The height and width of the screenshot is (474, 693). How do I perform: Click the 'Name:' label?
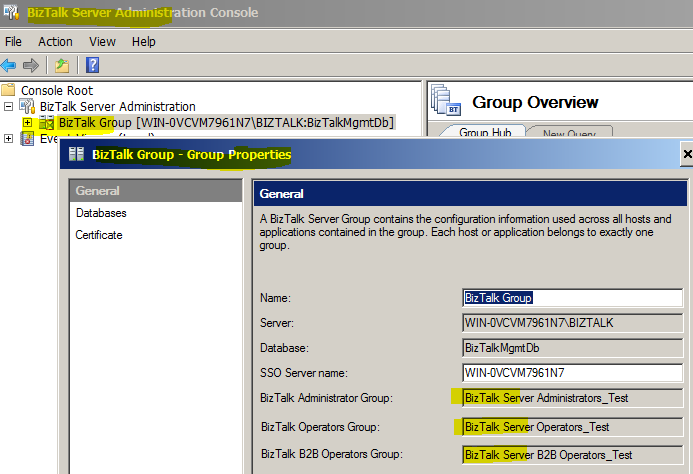[275, 298]
